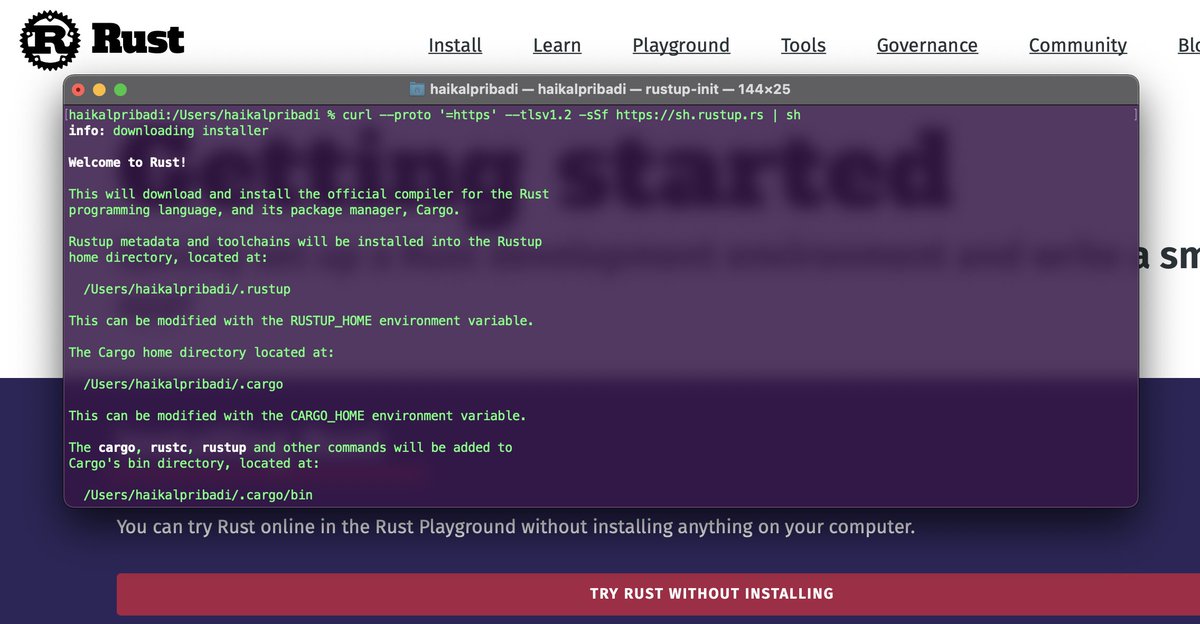Image resolution: width=1200 pixels, height=624 pixels.
Task: Click the path '/Users/haikalpribadi/.rustup'
Action: [187, 289]
